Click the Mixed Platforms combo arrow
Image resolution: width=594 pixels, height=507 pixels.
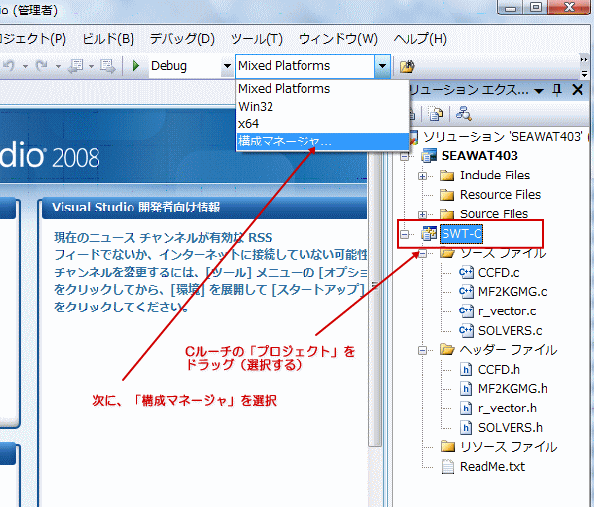point(382,66)
